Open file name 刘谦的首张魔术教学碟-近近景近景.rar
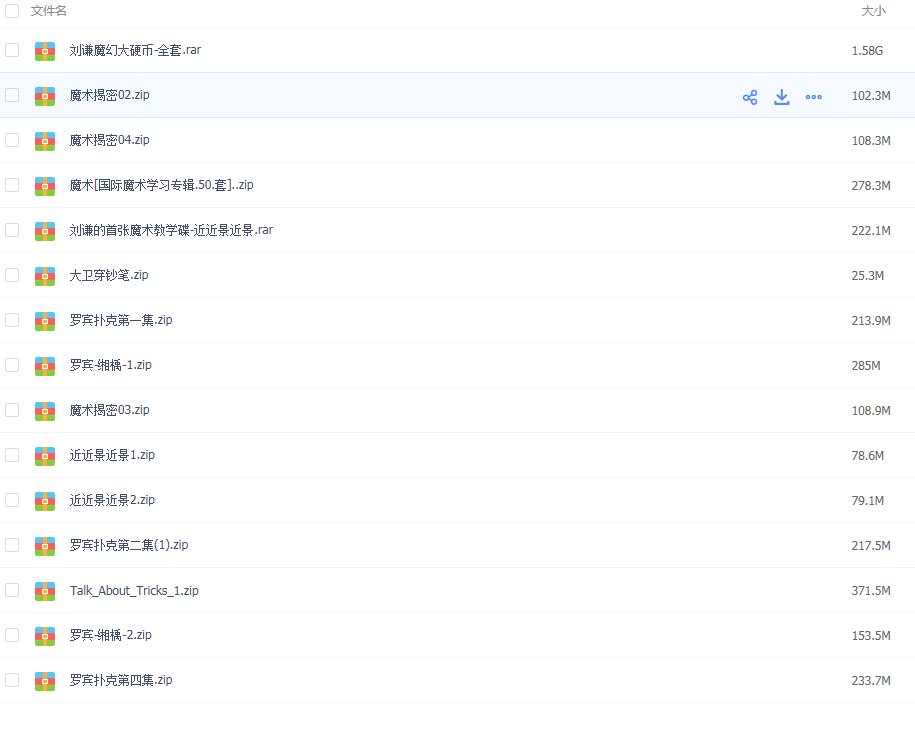This screenshot has width=915, height=732. 171,230
